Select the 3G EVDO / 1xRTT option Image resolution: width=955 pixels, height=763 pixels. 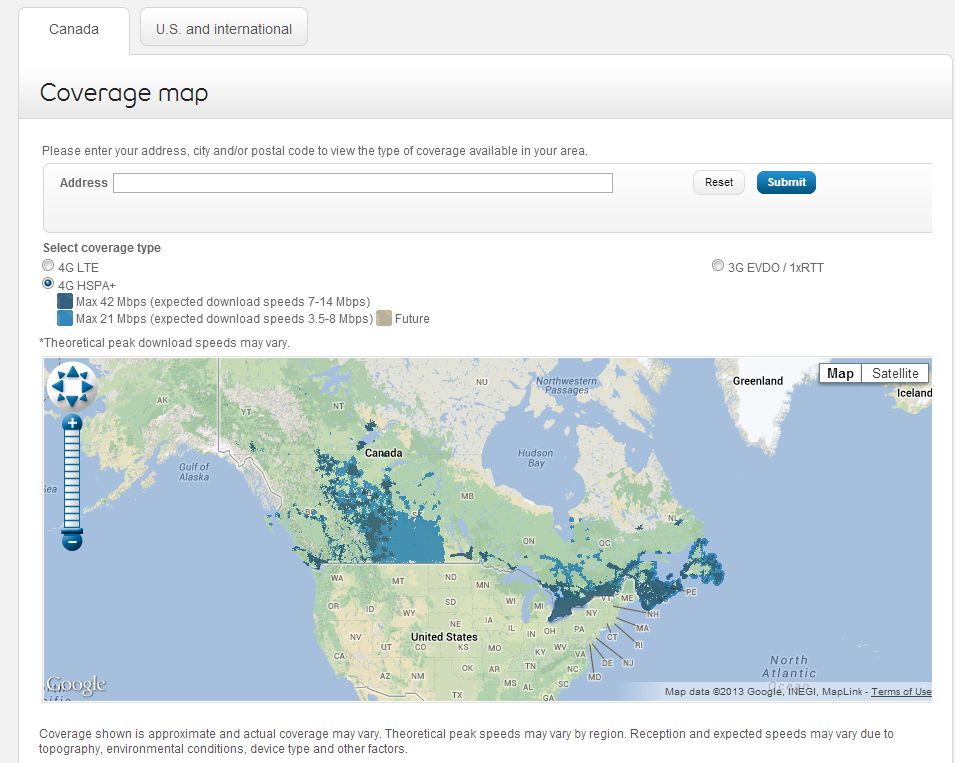pos(717,266)
